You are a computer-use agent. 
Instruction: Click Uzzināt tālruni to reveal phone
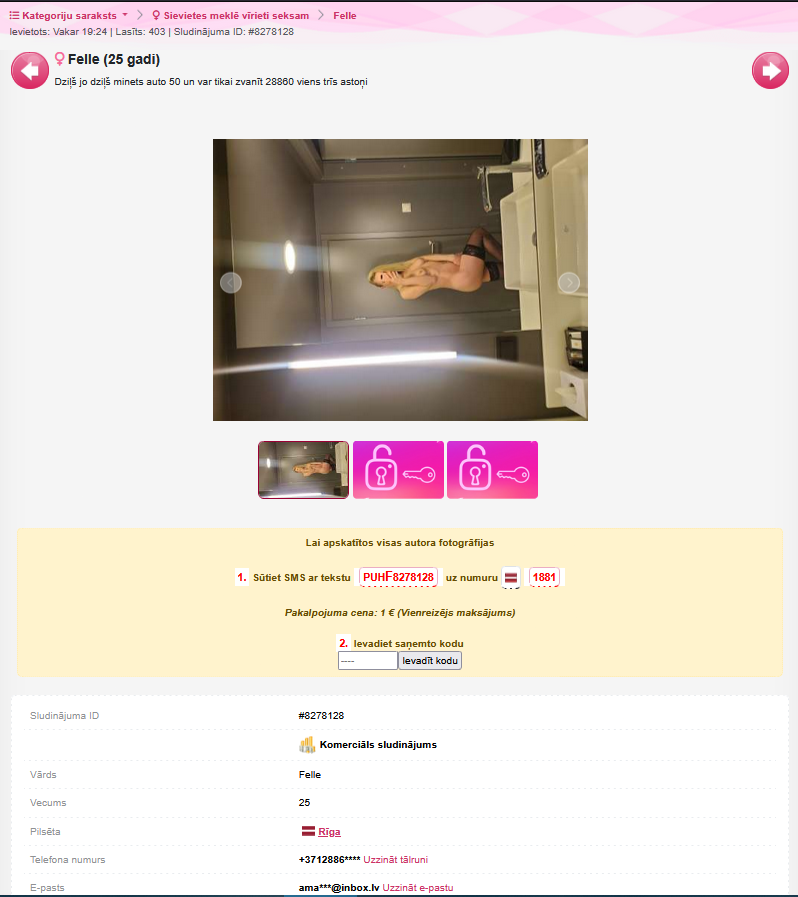(x=395, y=860)
